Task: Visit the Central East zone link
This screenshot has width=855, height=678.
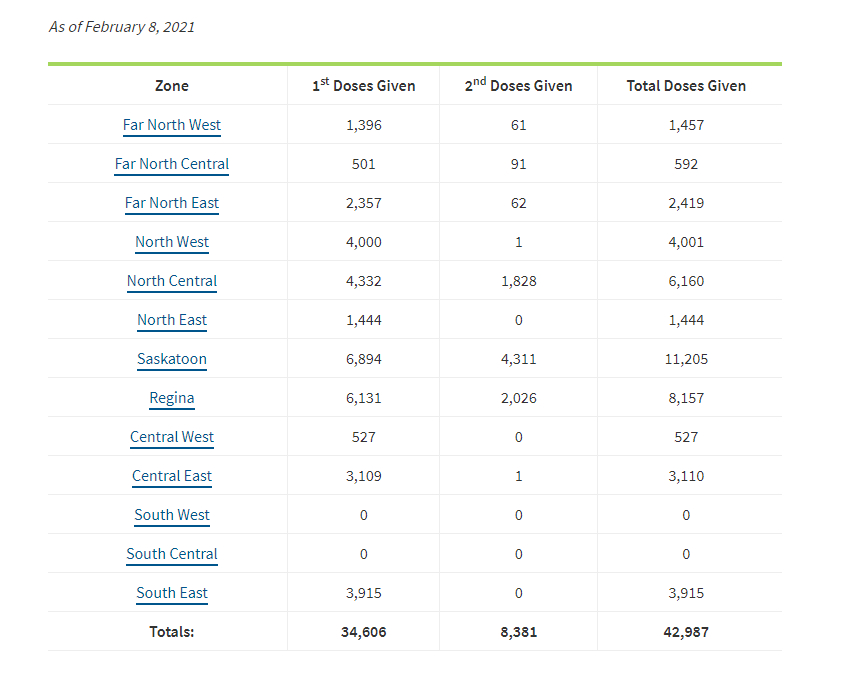Action: pos(172,476)
